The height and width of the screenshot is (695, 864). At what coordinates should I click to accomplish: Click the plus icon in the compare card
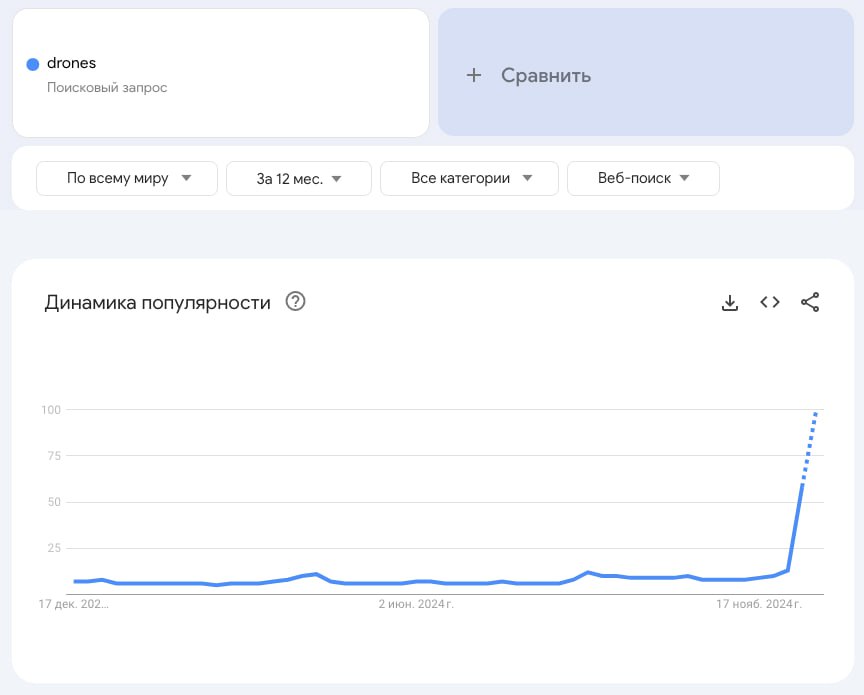[474, 76]
